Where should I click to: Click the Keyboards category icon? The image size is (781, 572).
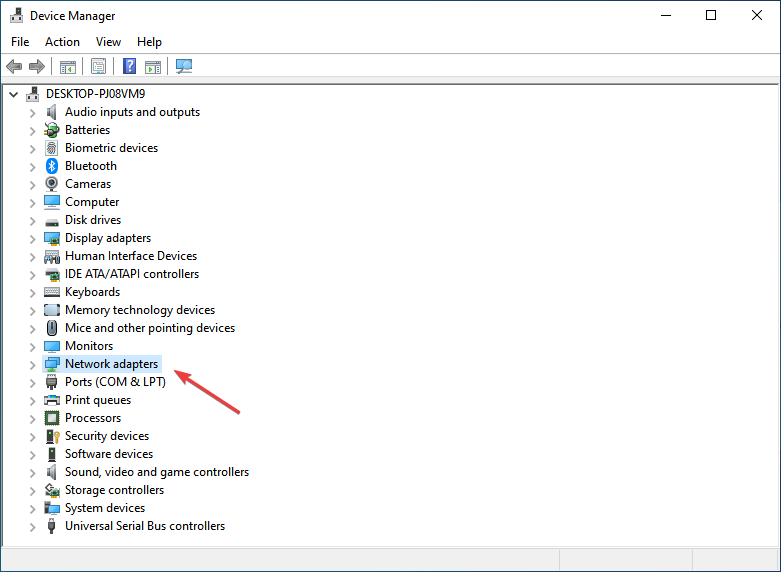click(52, 292)
